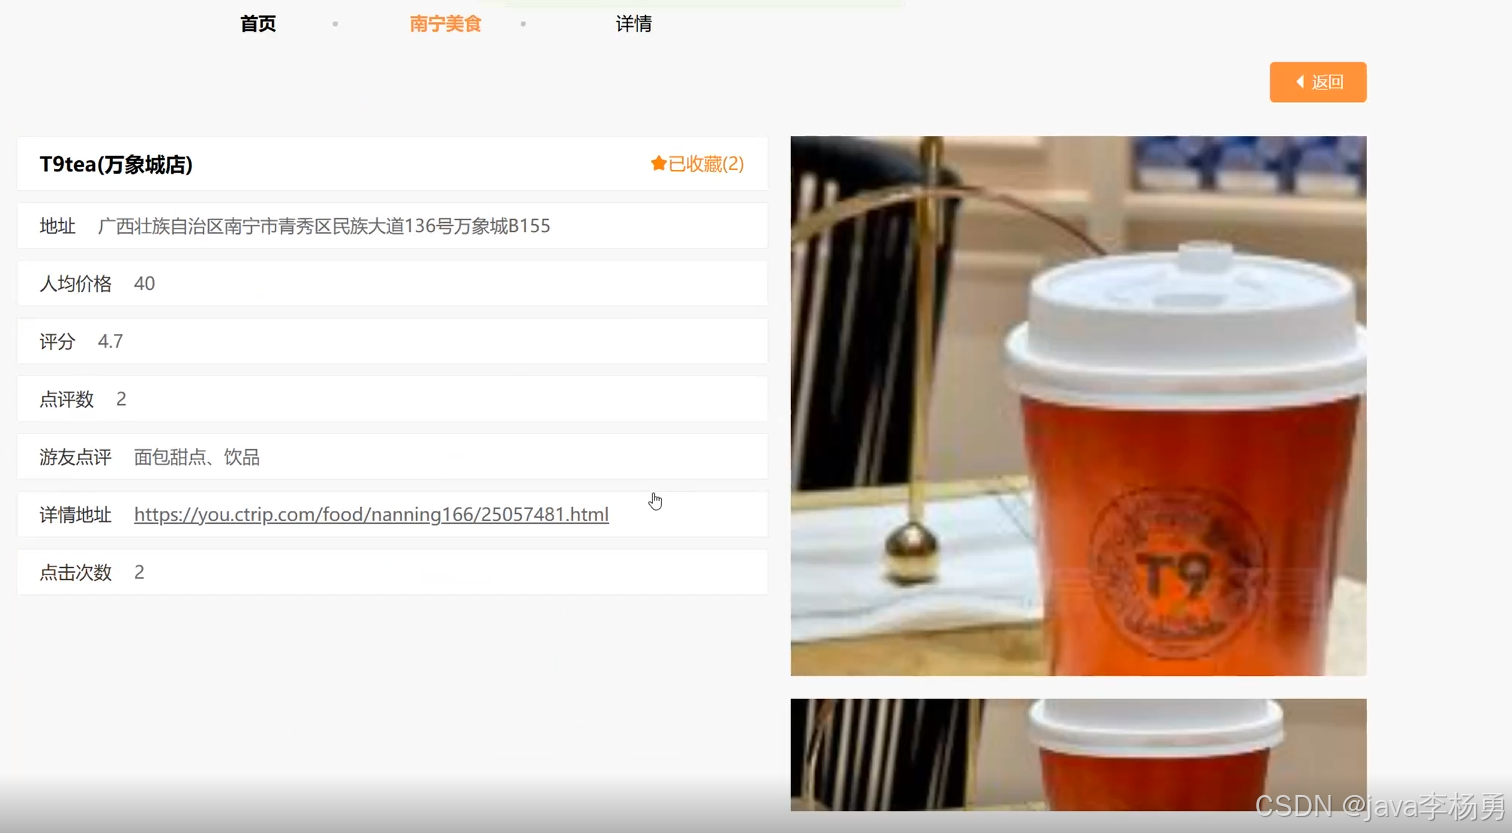Viewport: 1512px width, 833px height.
Task: Click the 详情地址 field label
Action: [x=75, y=515]
